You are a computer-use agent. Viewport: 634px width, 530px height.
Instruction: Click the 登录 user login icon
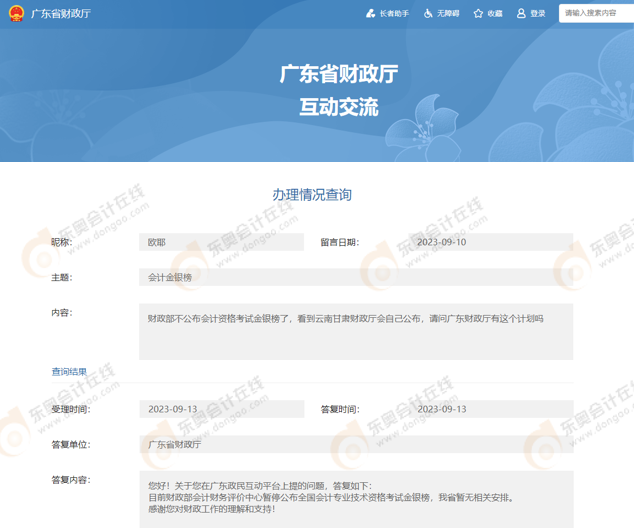click(x=521, y=14)
